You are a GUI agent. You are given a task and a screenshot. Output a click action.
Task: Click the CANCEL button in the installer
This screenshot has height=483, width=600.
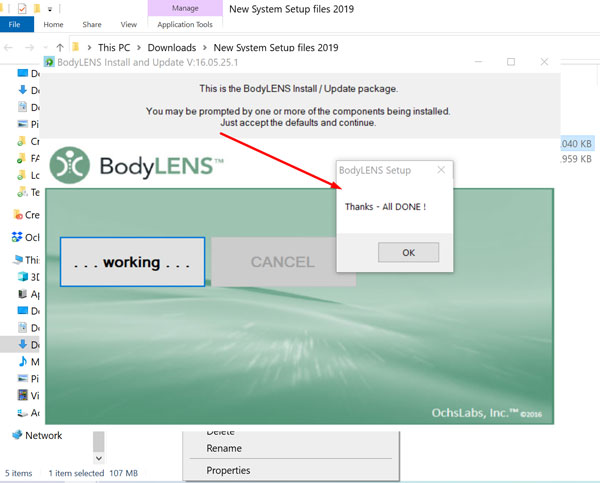(282, 262)
